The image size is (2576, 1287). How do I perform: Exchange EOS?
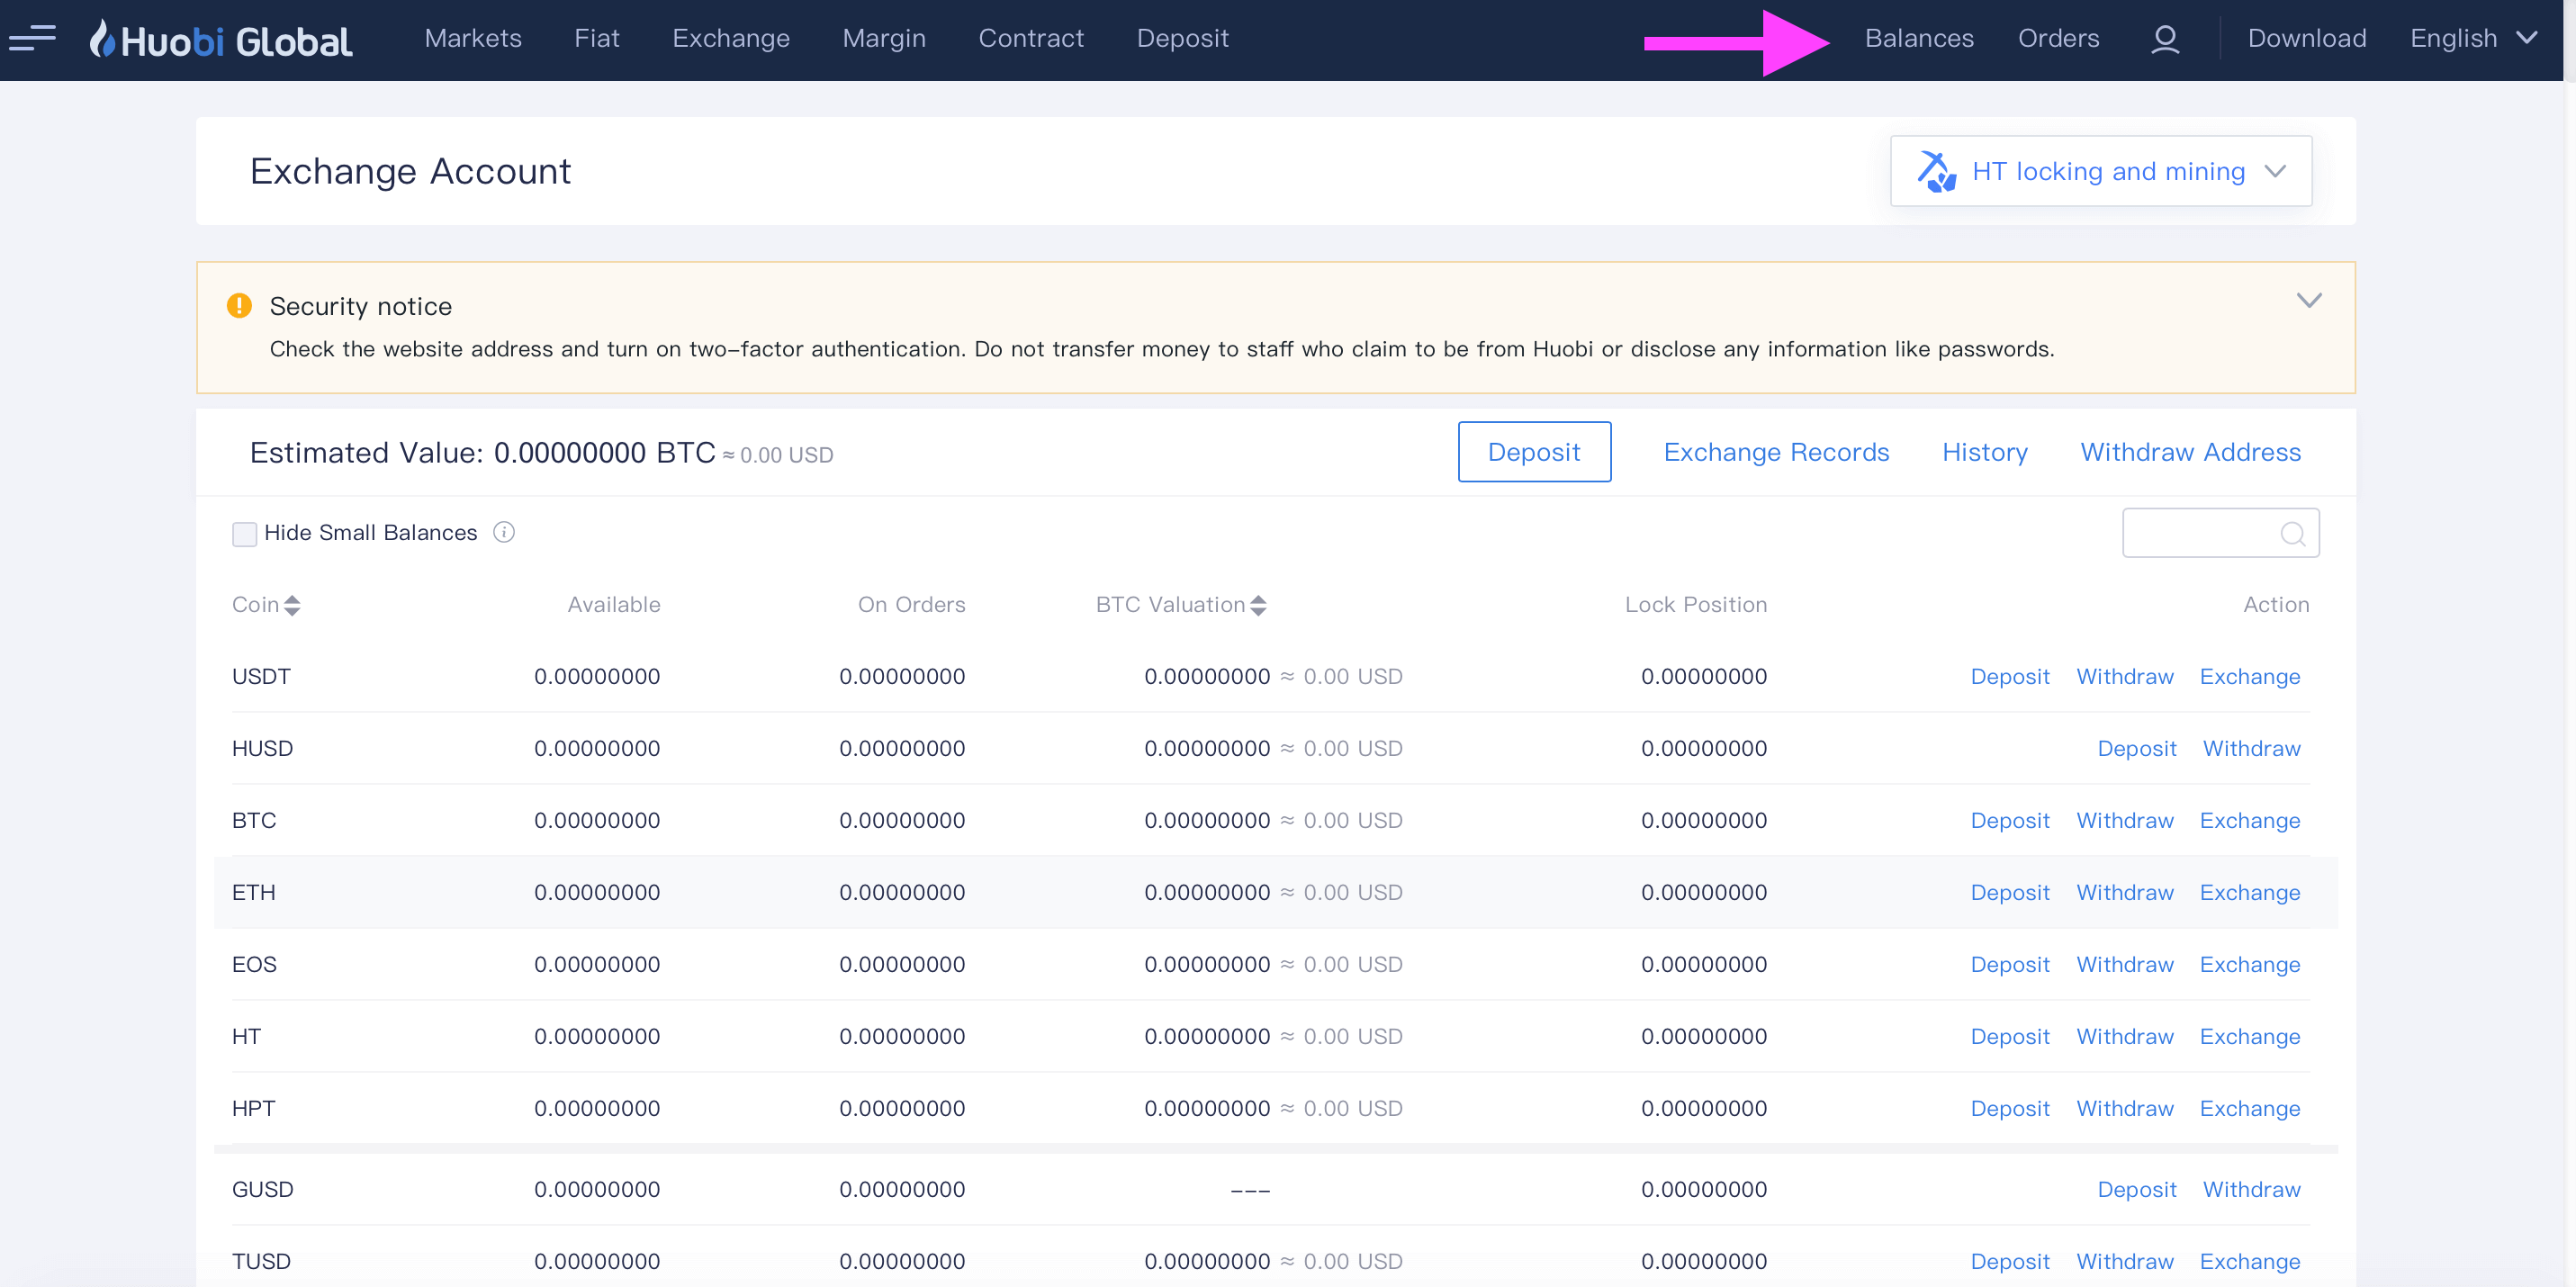click(2250, 964)
